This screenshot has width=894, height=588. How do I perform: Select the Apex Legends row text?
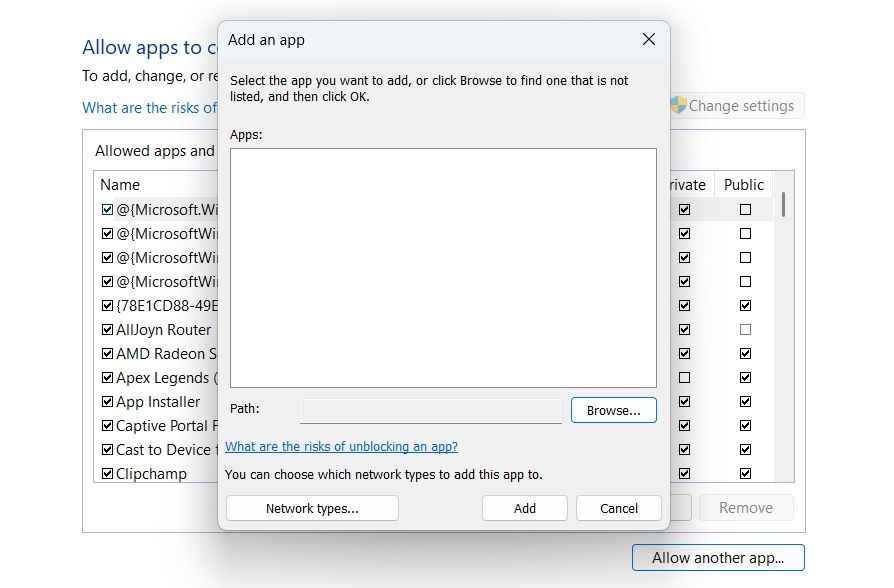click(166, 378)
